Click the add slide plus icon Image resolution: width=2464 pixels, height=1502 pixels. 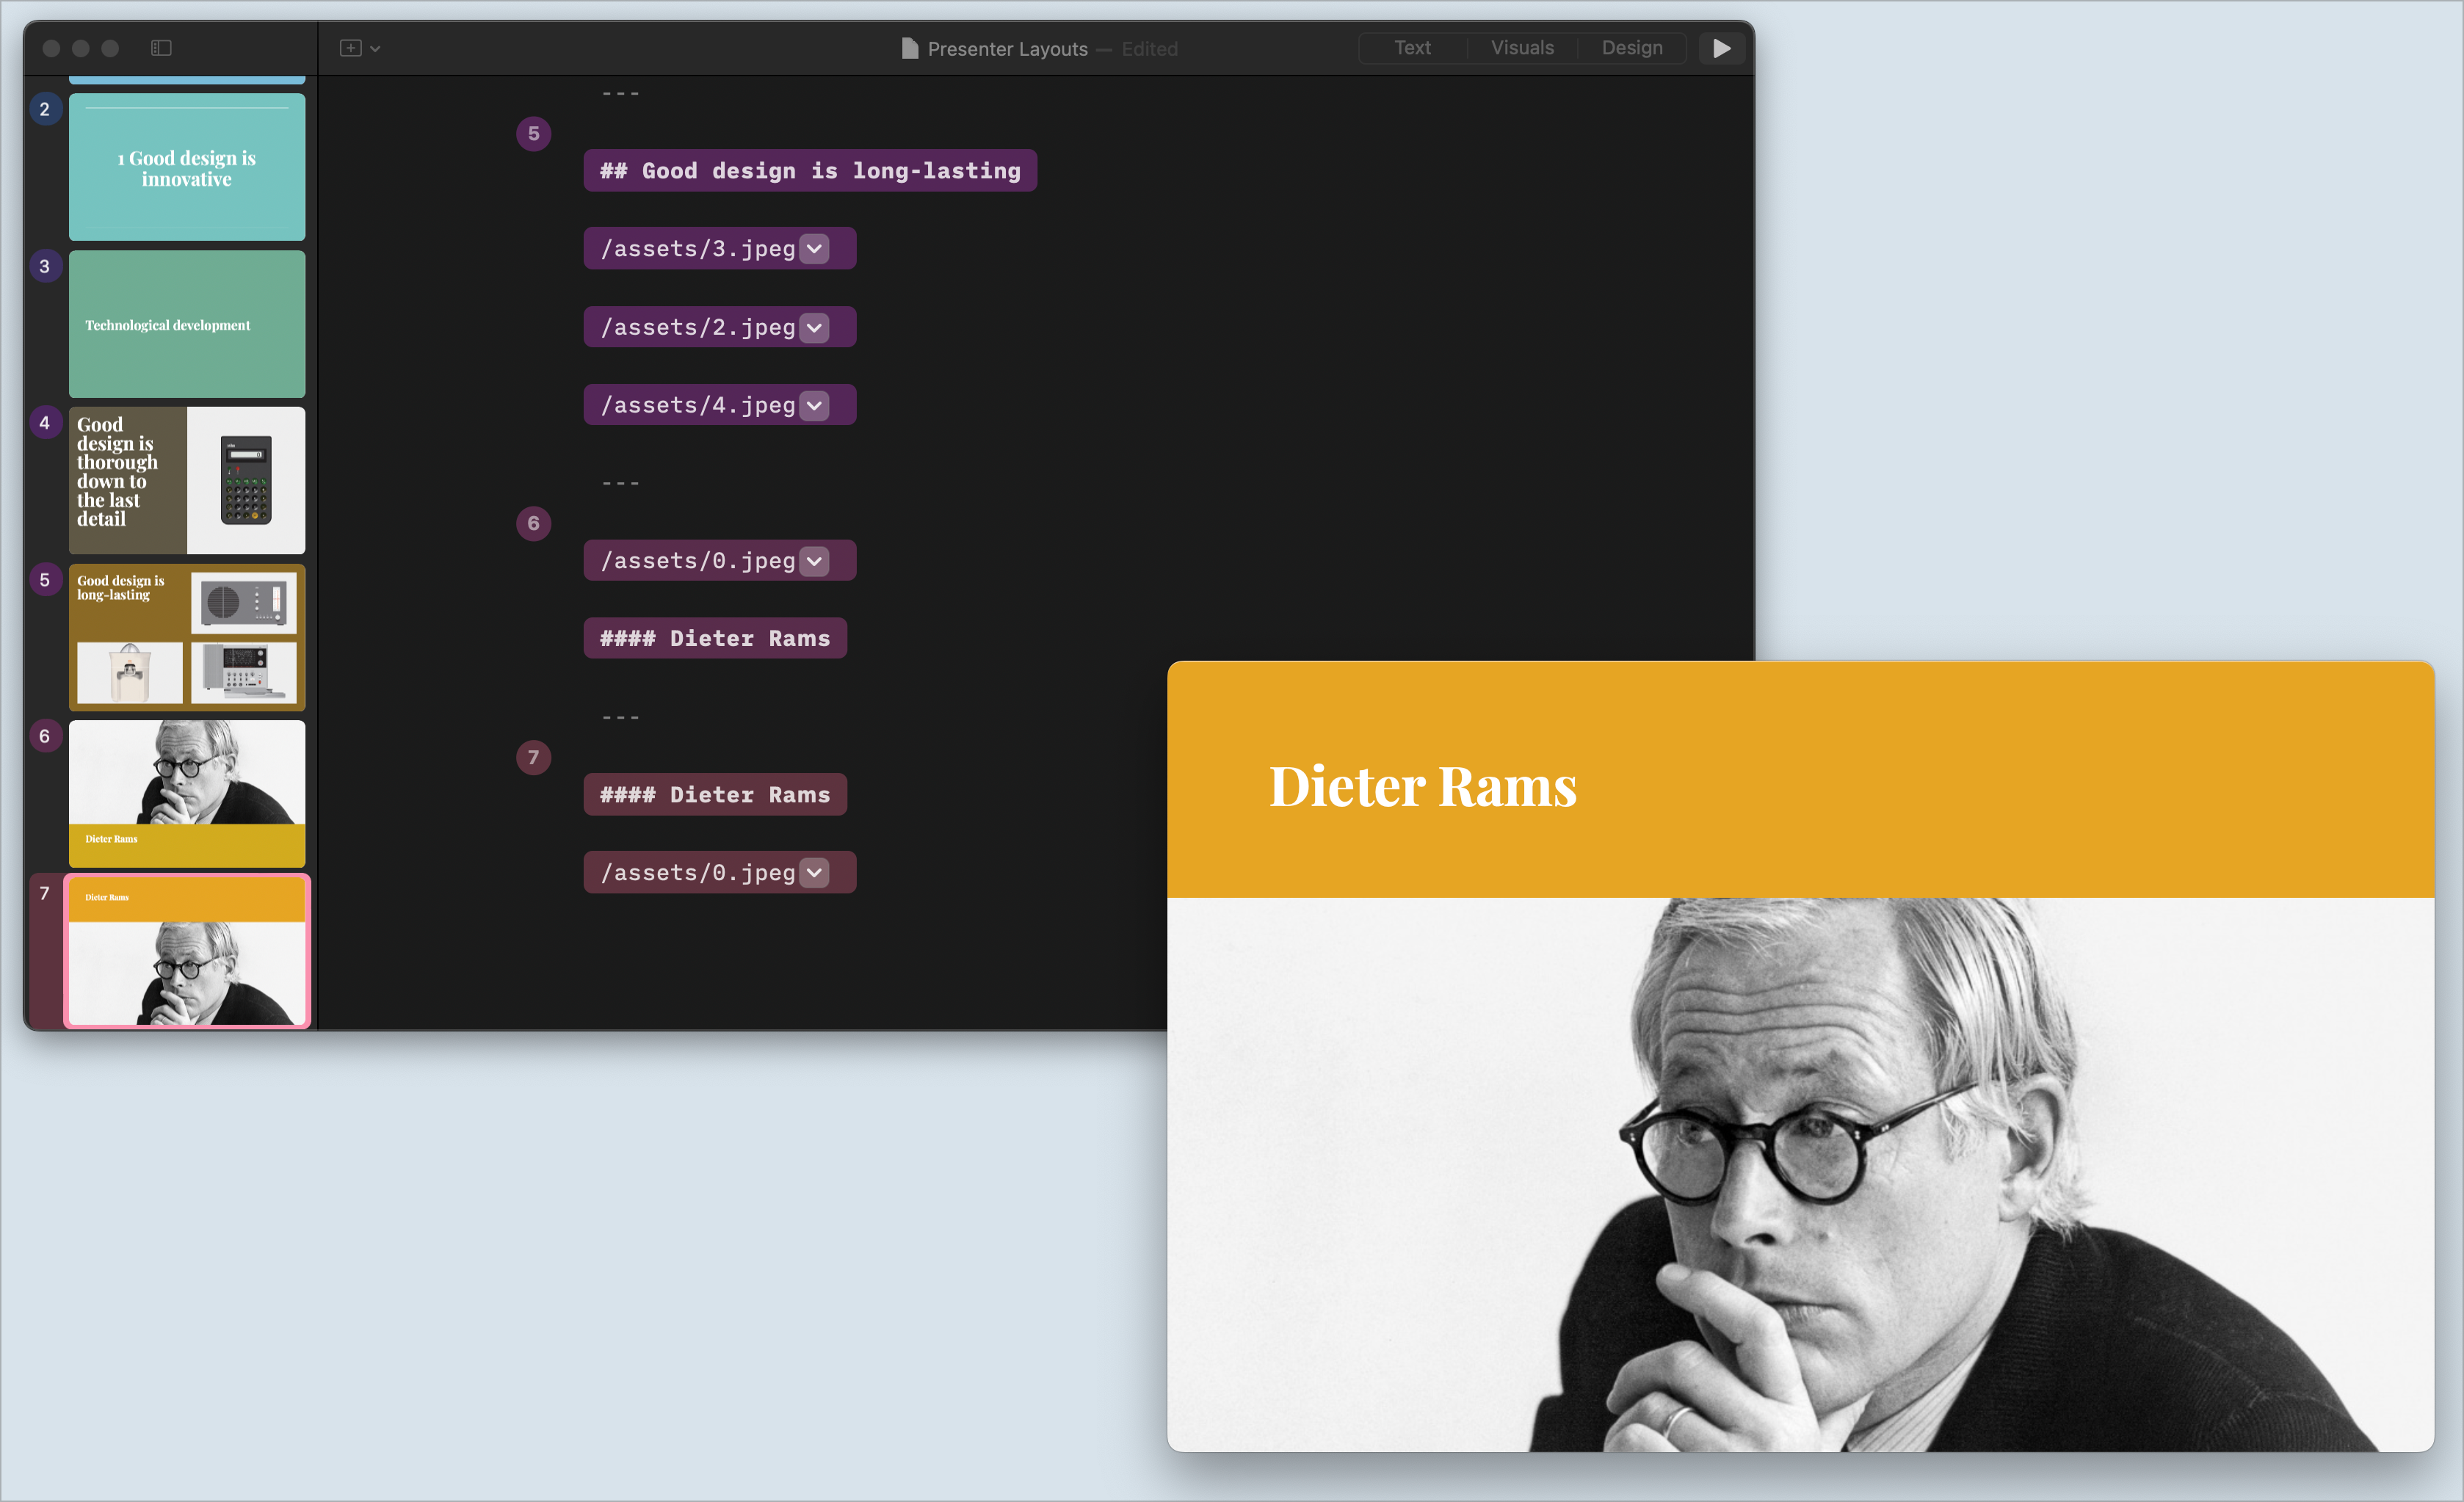(350, 48)
